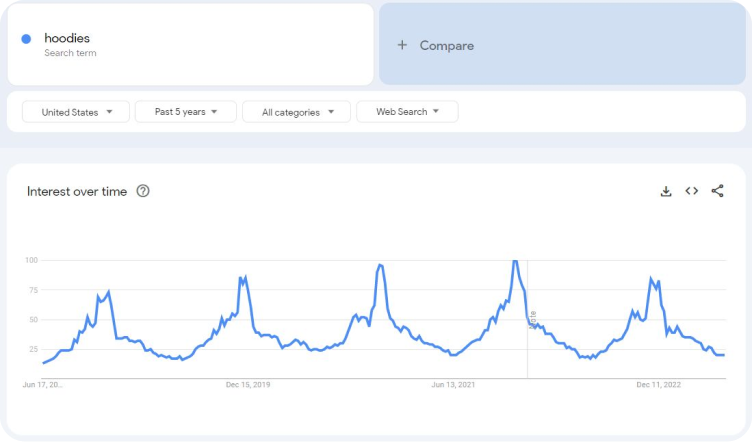Click the Note marker on the chart

click(533, 320)
